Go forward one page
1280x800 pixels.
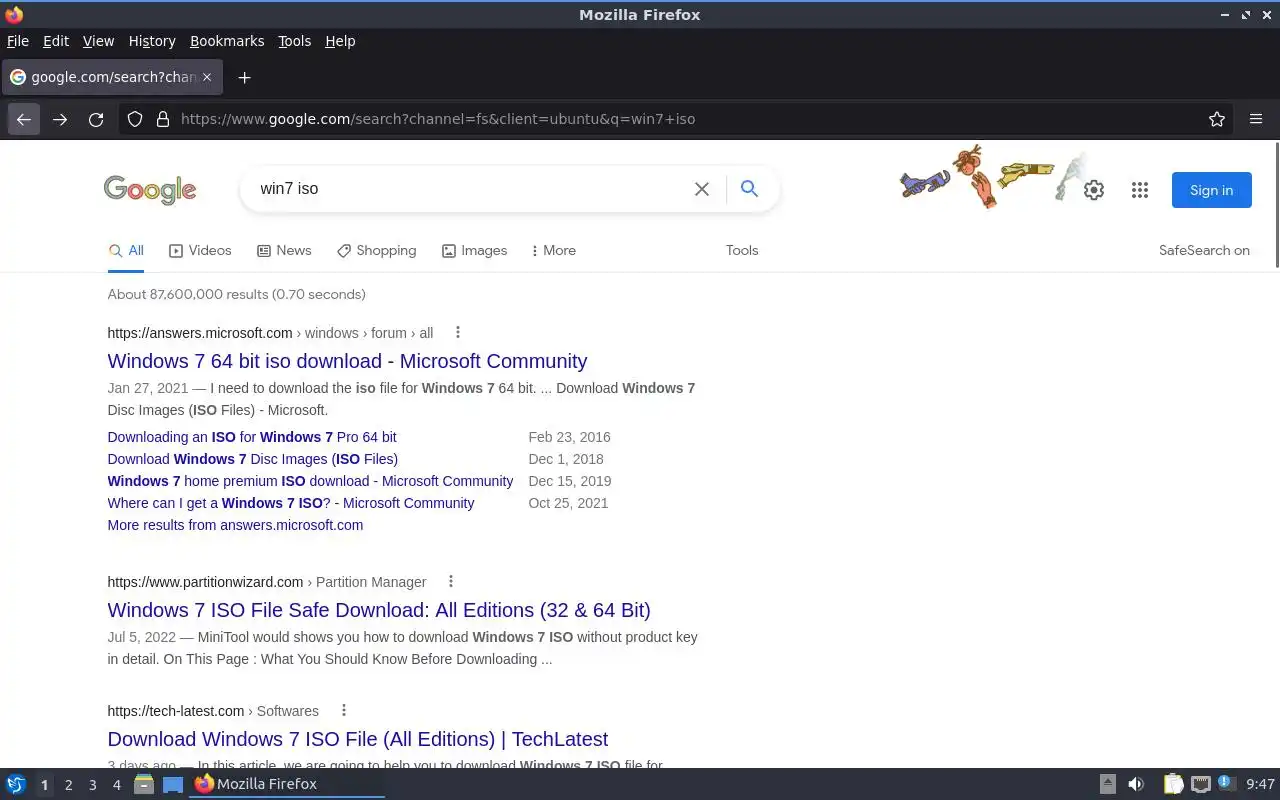pyautogui.click(x=60, y=119)
